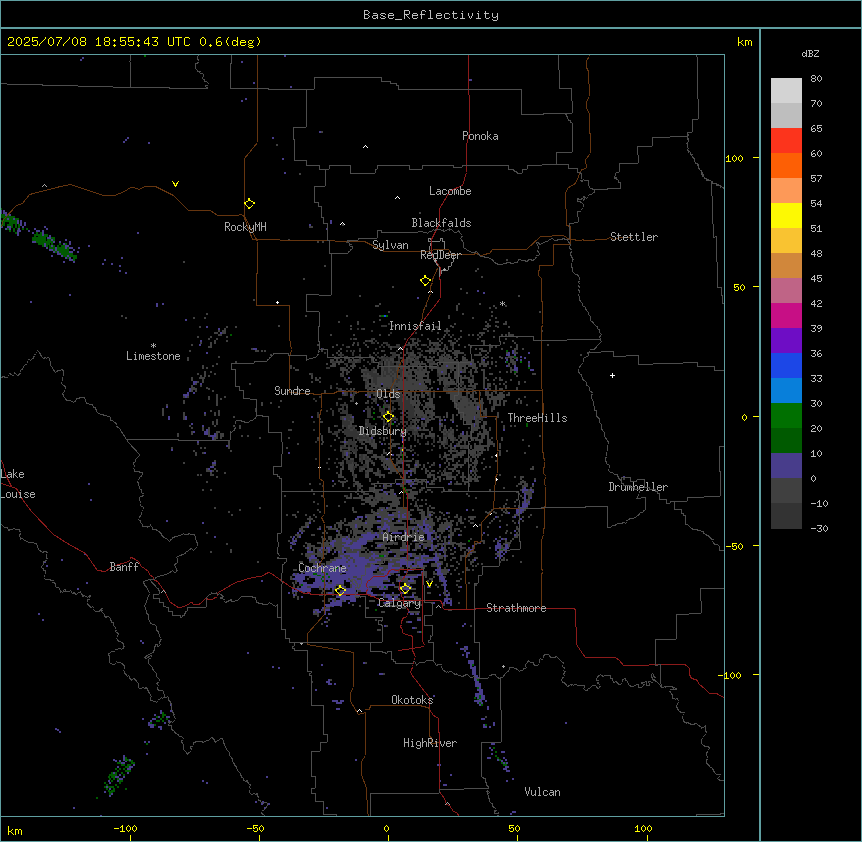Click the Airdrie label

tap(403, 537)
